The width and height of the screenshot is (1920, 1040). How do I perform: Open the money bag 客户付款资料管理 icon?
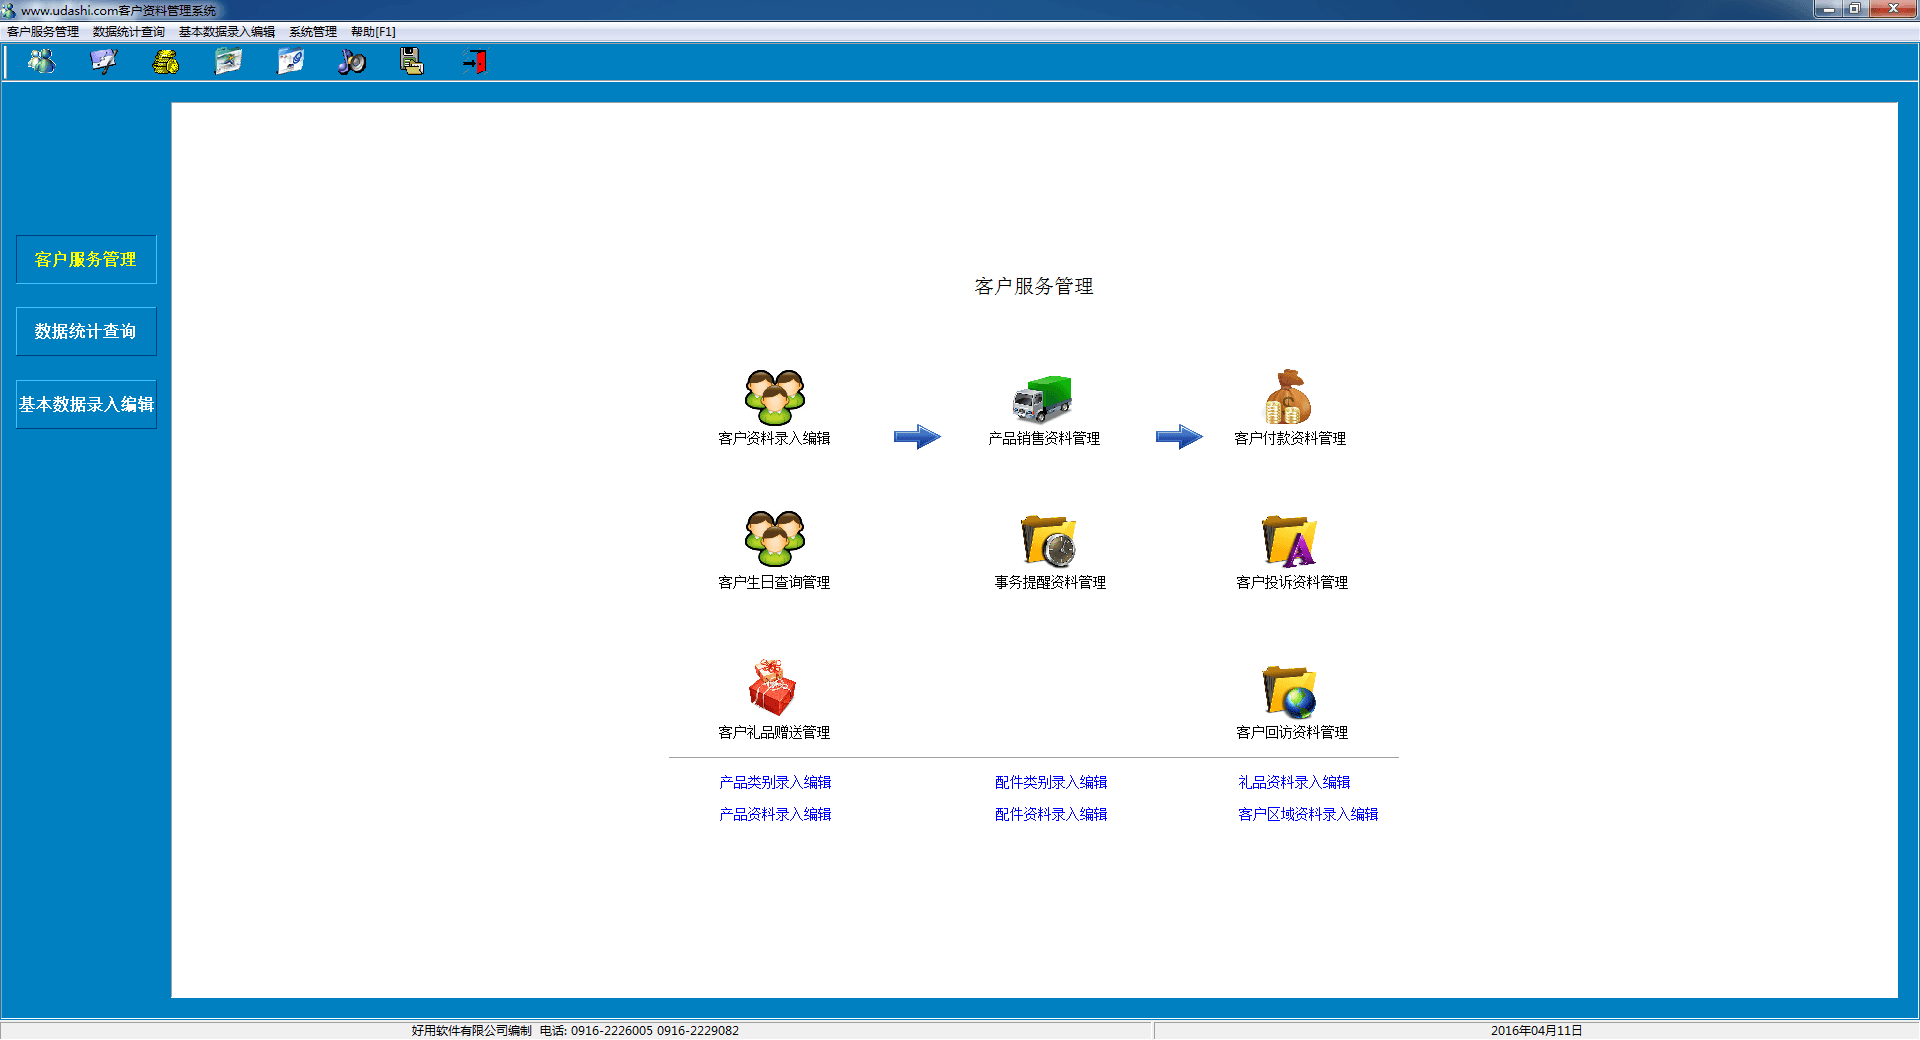pyautogui.click(x=1288, y=397)
